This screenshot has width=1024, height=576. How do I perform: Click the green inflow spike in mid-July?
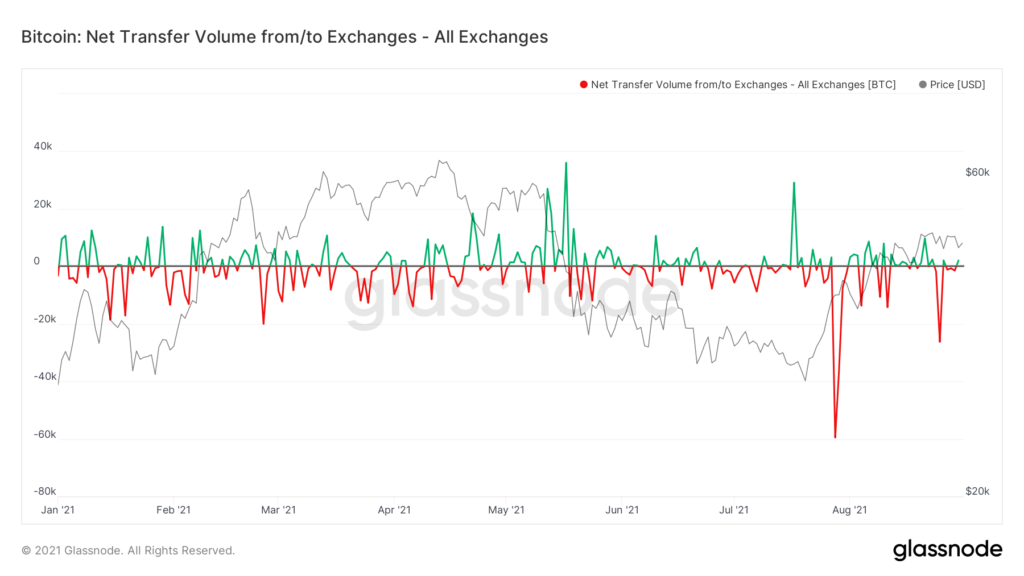793,184
